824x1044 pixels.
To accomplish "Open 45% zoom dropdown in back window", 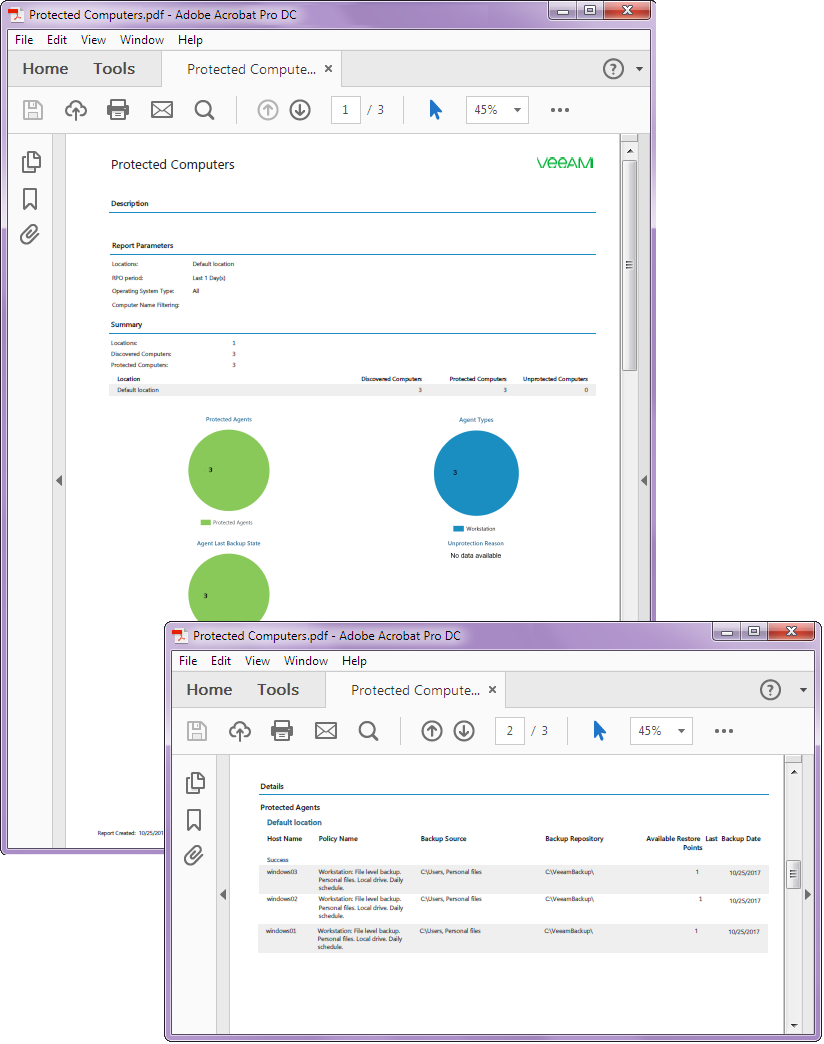I will (x=497, y=110).
